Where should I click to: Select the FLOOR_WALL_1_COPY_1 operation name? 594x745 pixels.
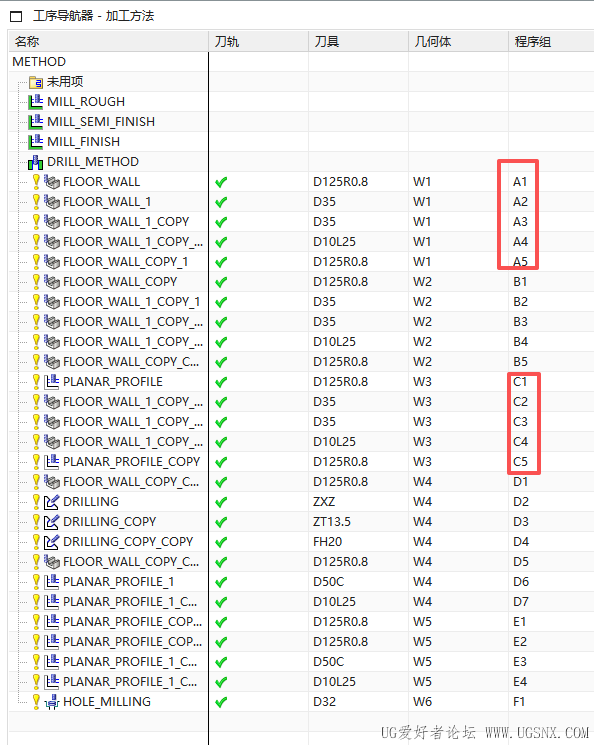132,302
